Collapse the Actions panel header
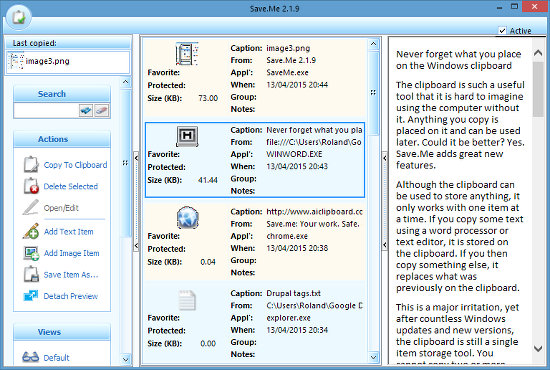 (62, 139)
